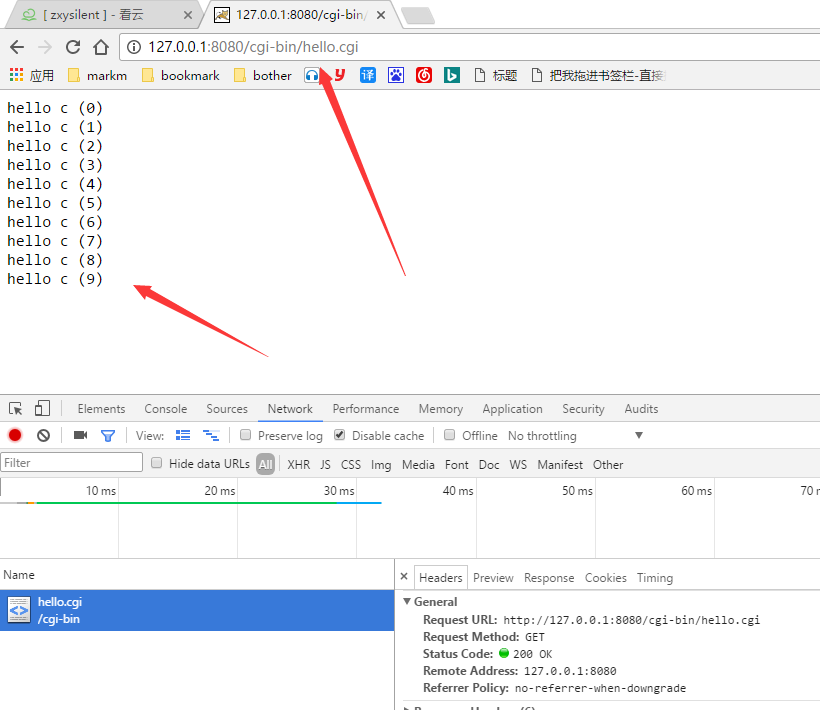Toggle the network filter funnel icon

[x=108, y=436]
